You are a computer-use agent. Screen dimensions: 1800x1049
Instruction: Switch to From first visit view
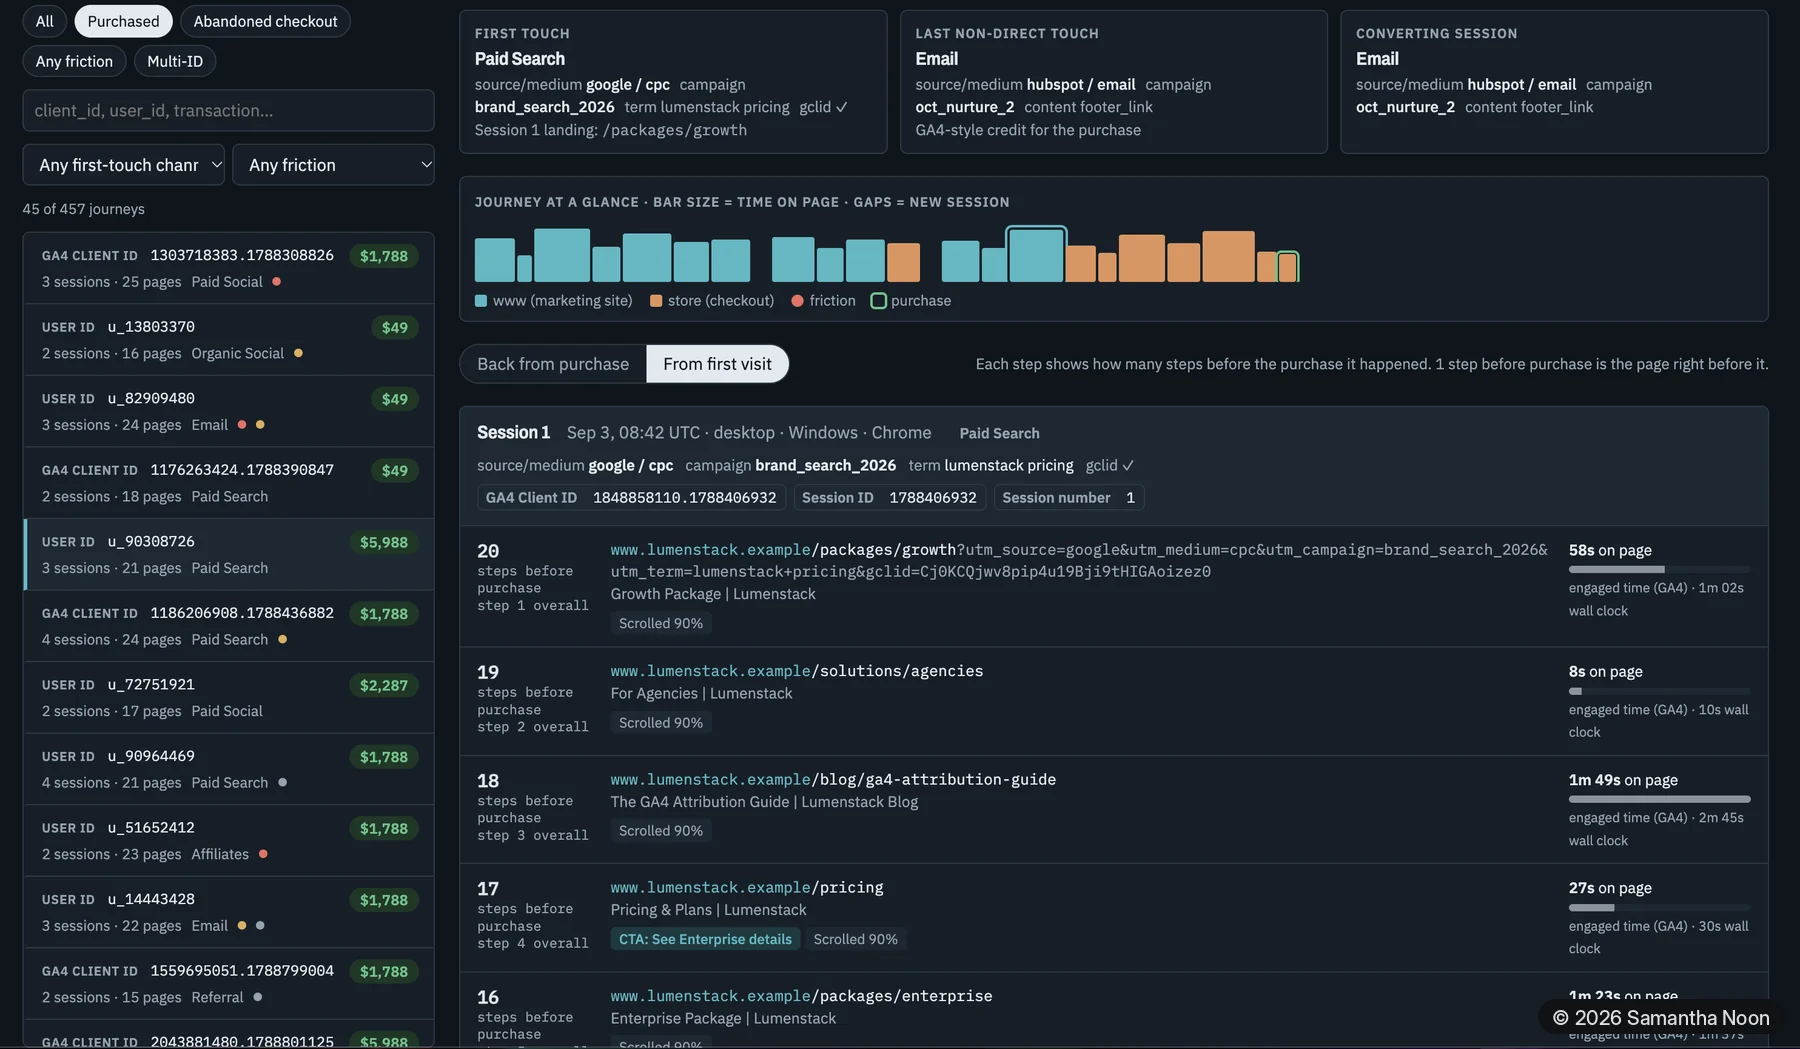[718, 364]
